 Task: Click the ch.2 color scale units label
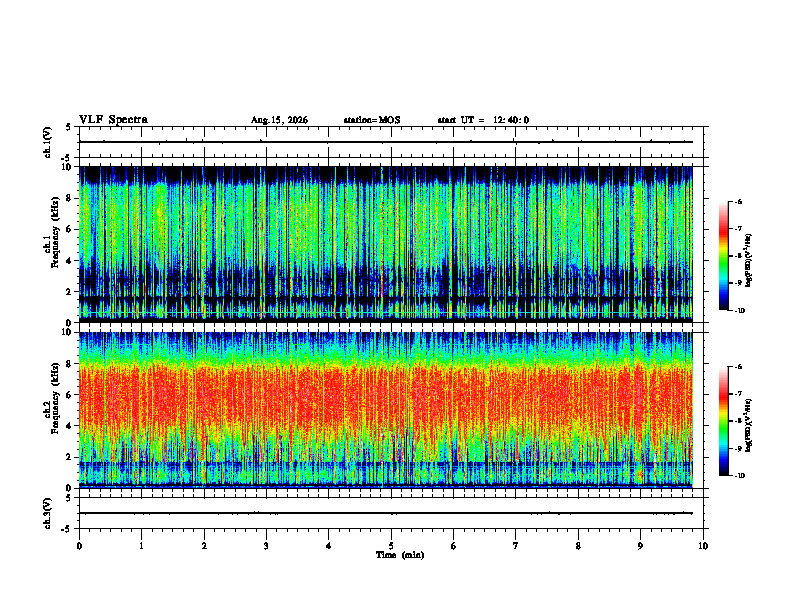click(x=749, y=426)
